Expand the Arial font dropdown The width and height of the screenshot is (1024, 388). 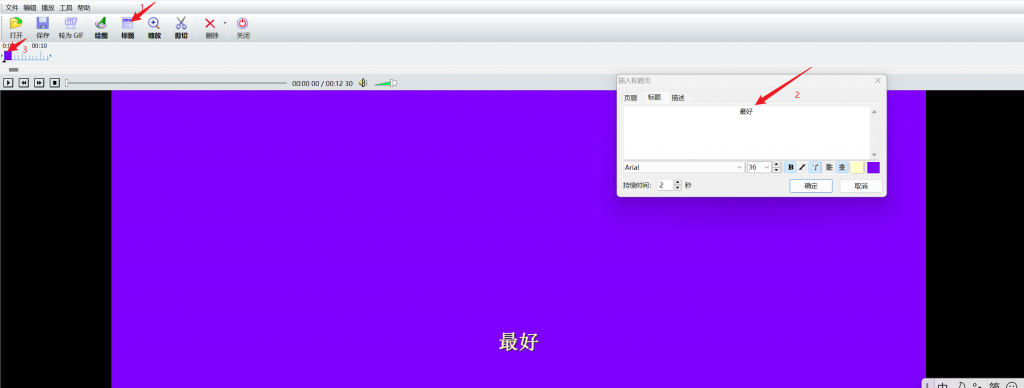tap(684, 167)
